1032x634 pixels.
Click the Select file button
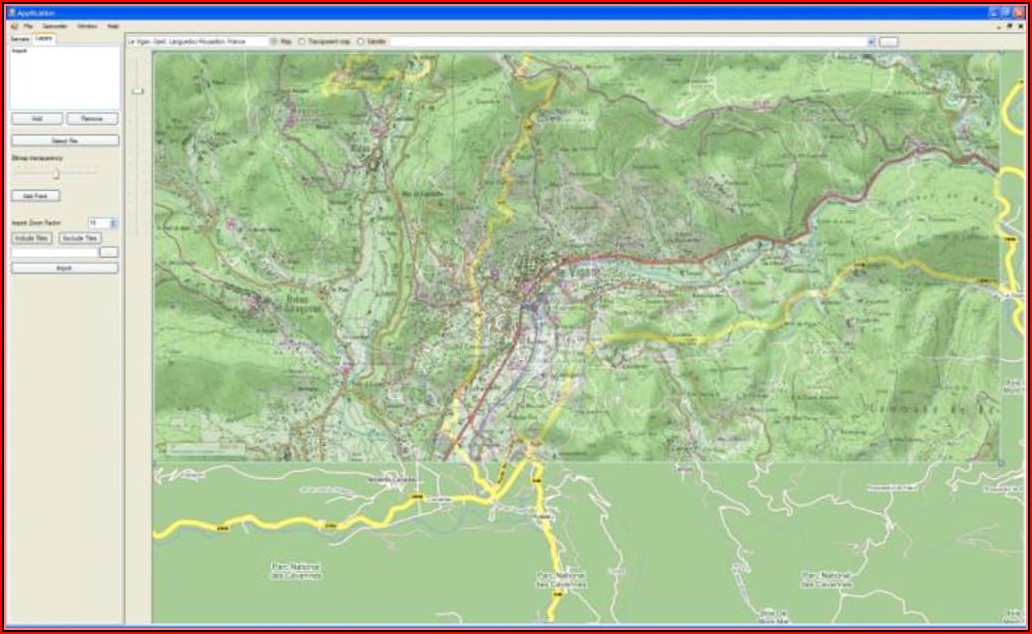point(65,141)
